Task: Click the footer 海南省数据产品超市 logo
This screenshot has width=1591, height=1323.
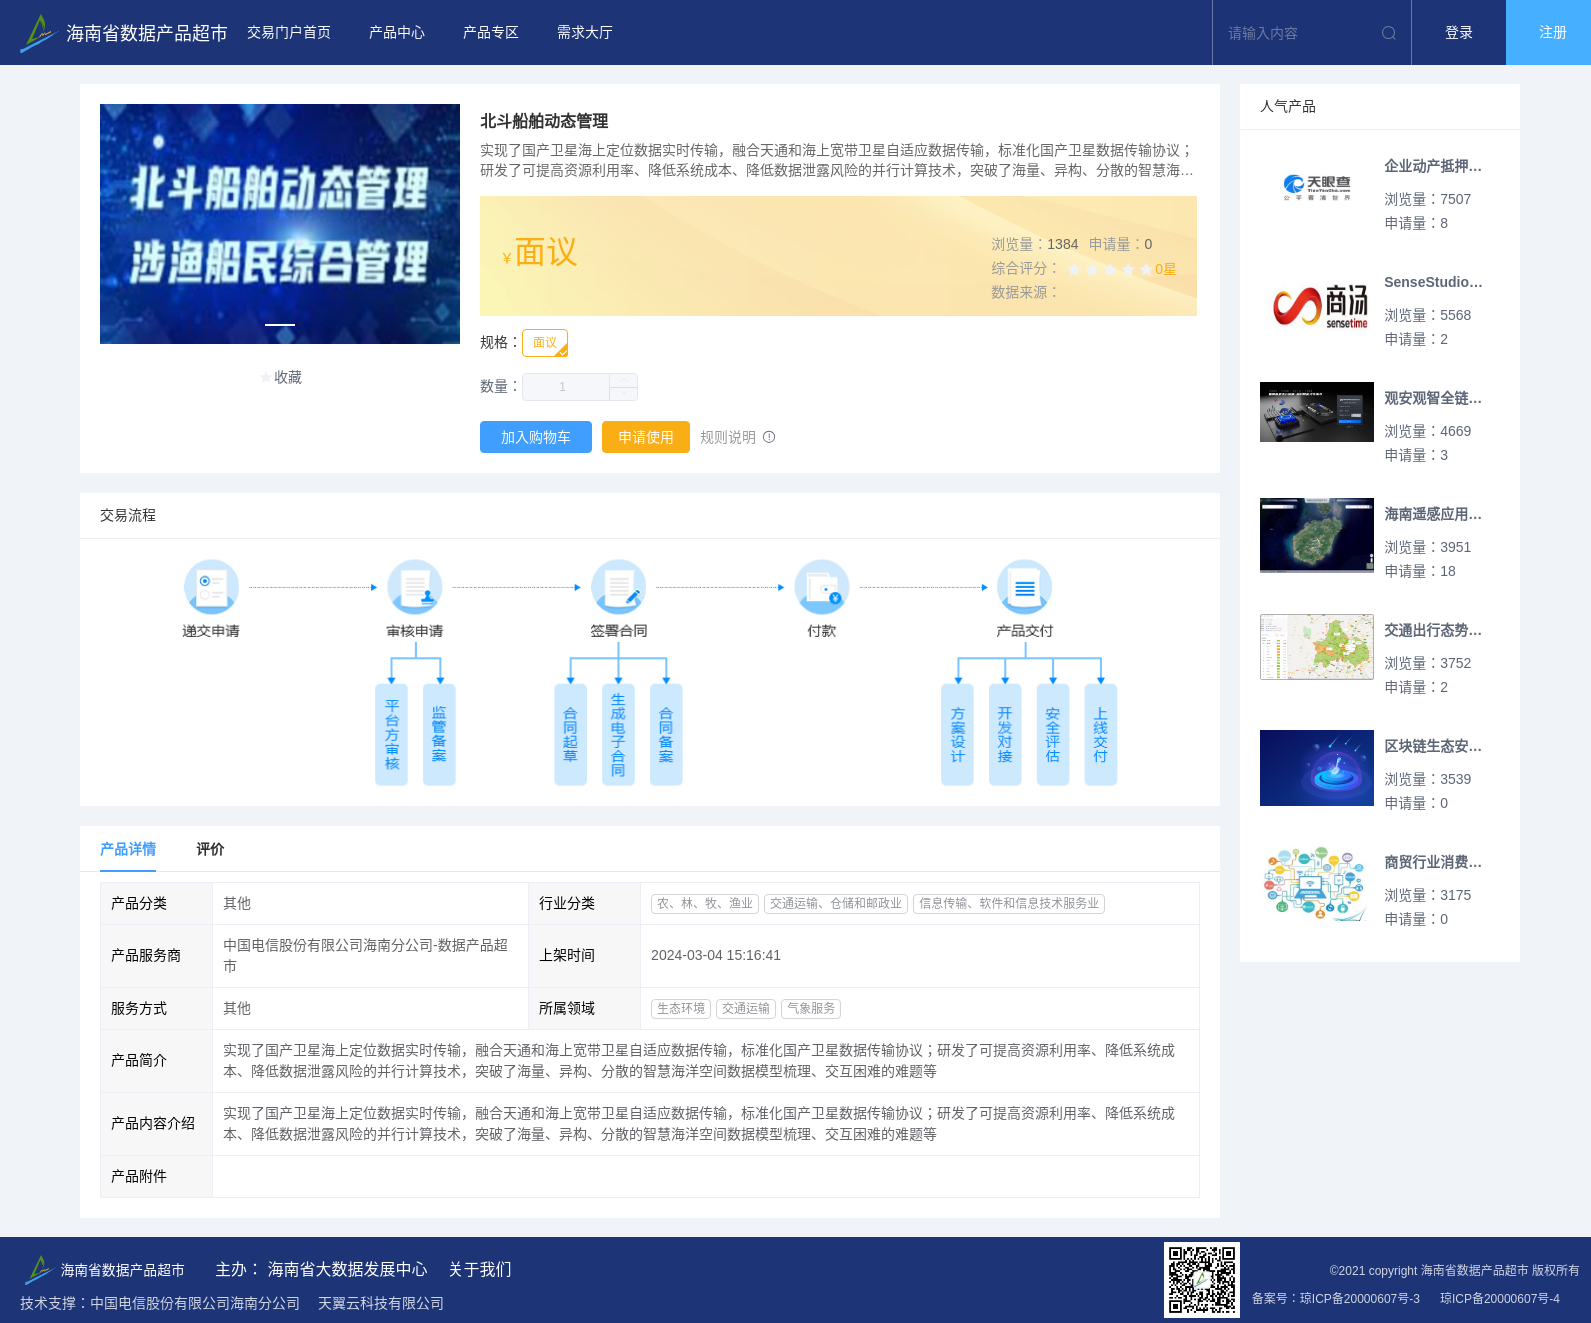Action: point(105,1269)
